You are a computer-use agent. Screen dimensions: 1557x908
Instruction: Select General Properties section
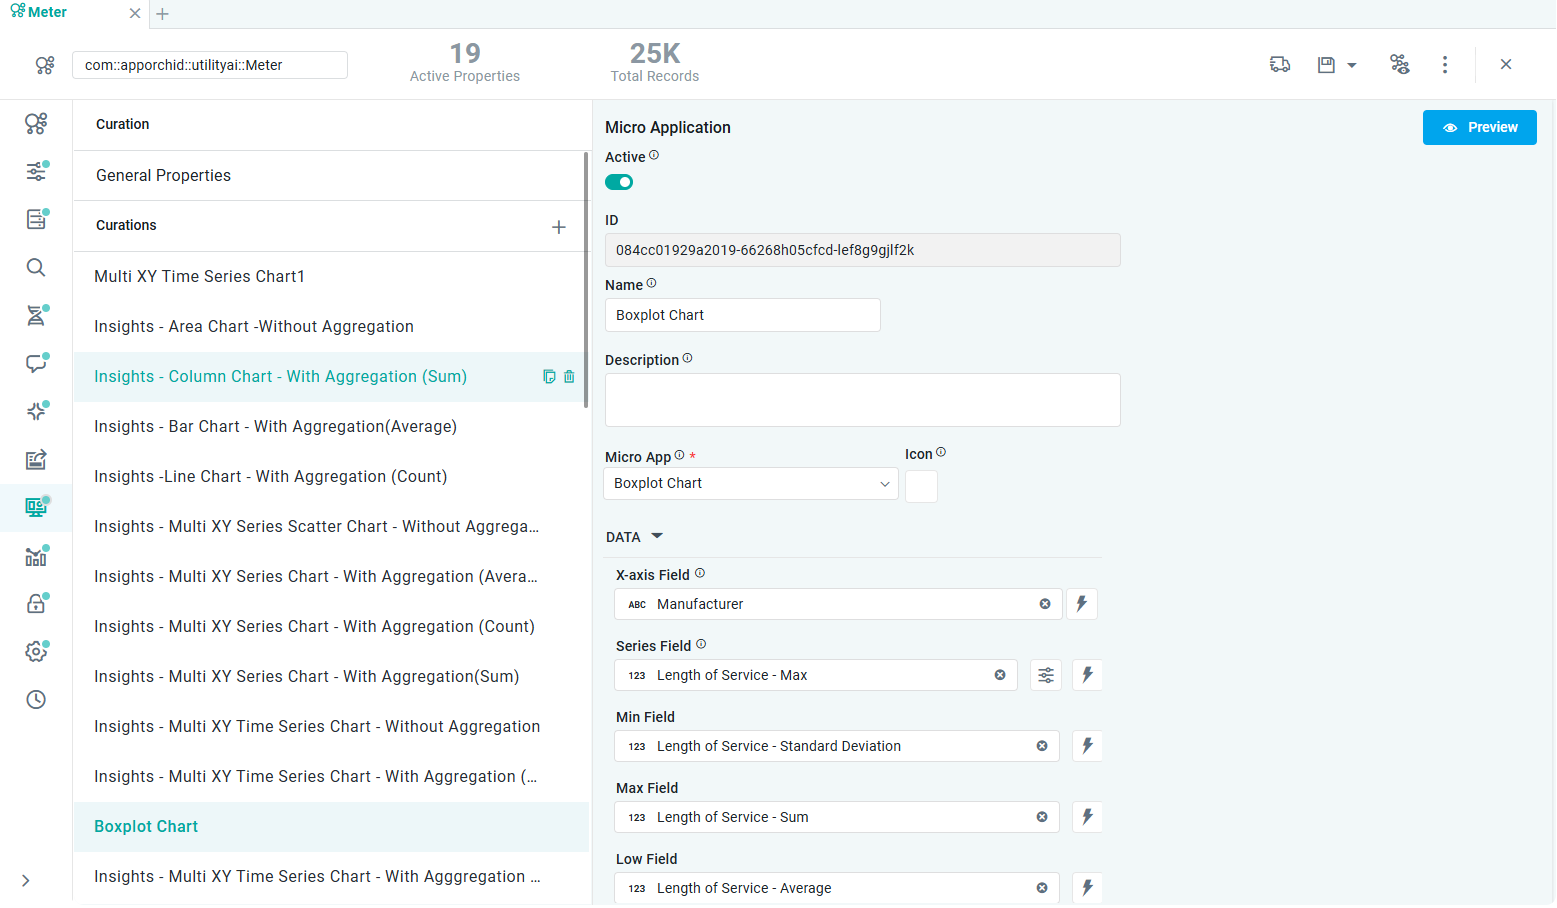[163, 176]
